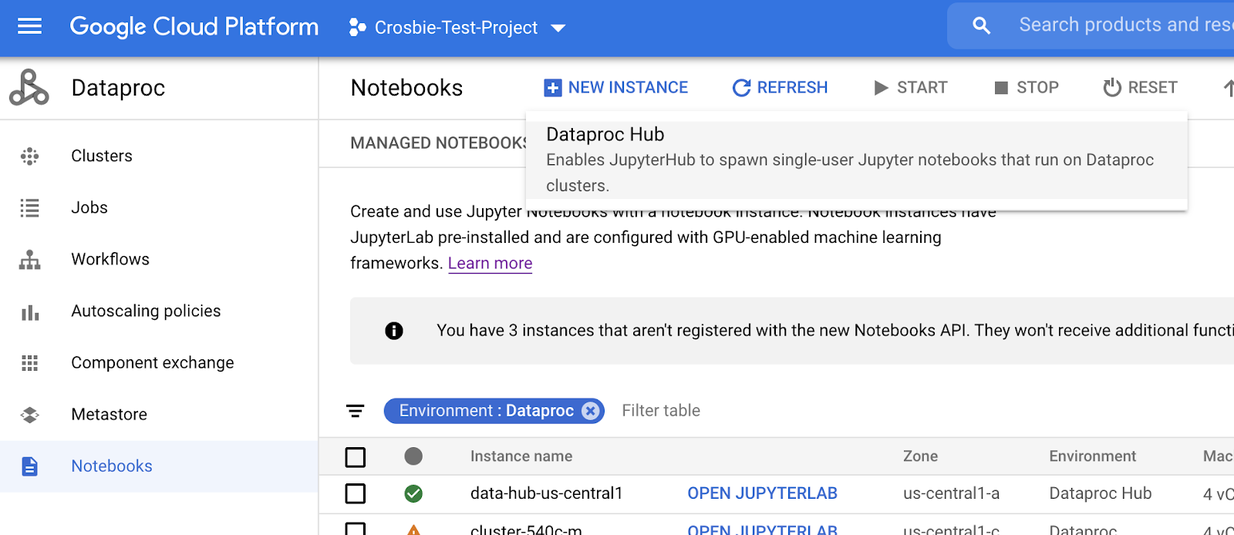
Task: Open the Crosbie-Test-Project project selector dropdown
Action: (x=457, y=28)
